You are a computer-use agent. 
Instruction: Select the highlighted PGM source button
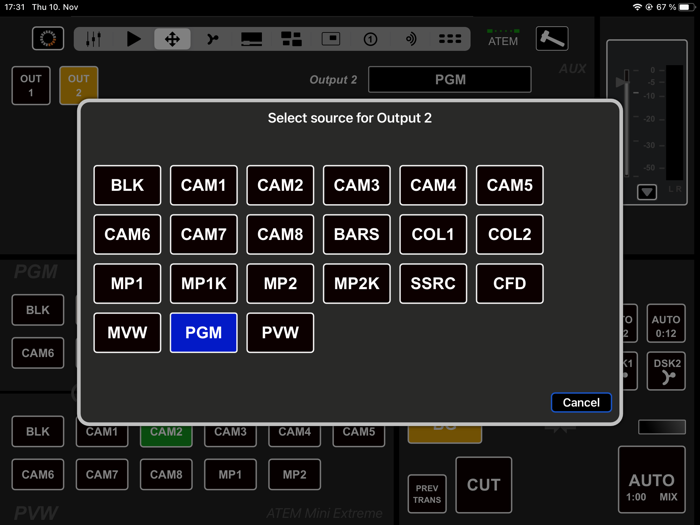click(204, 333)
